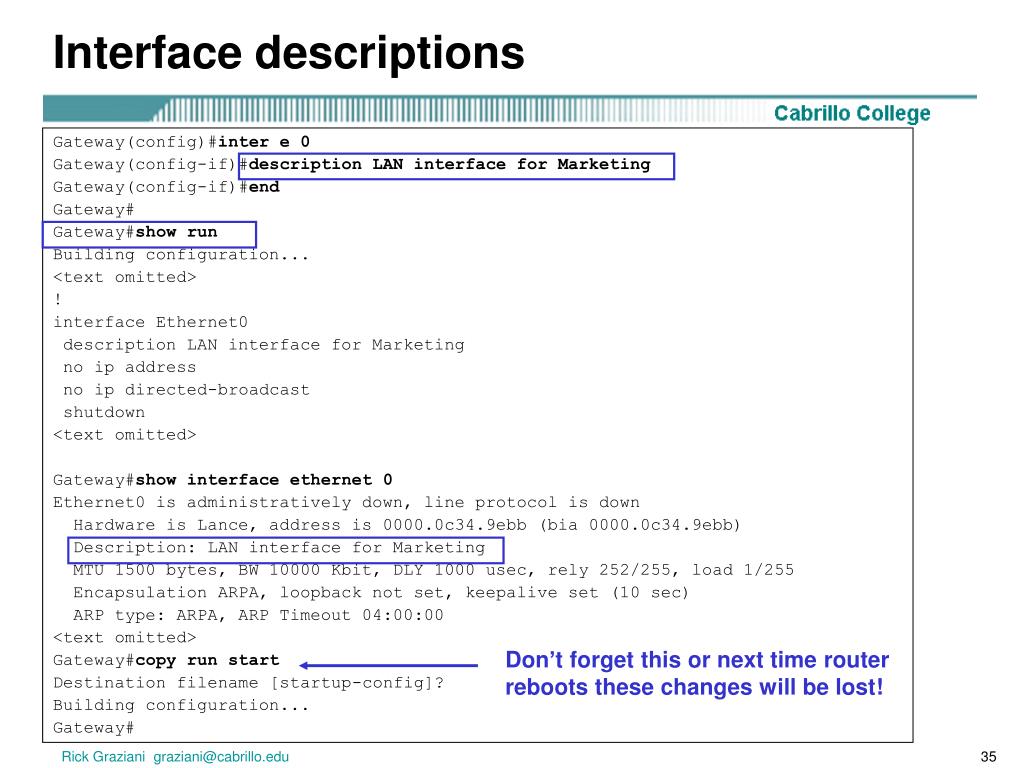This screenshot has height=768, width=1024.
Task: Click the 'Don't forget this' warning note
Action: pos(697,673)
